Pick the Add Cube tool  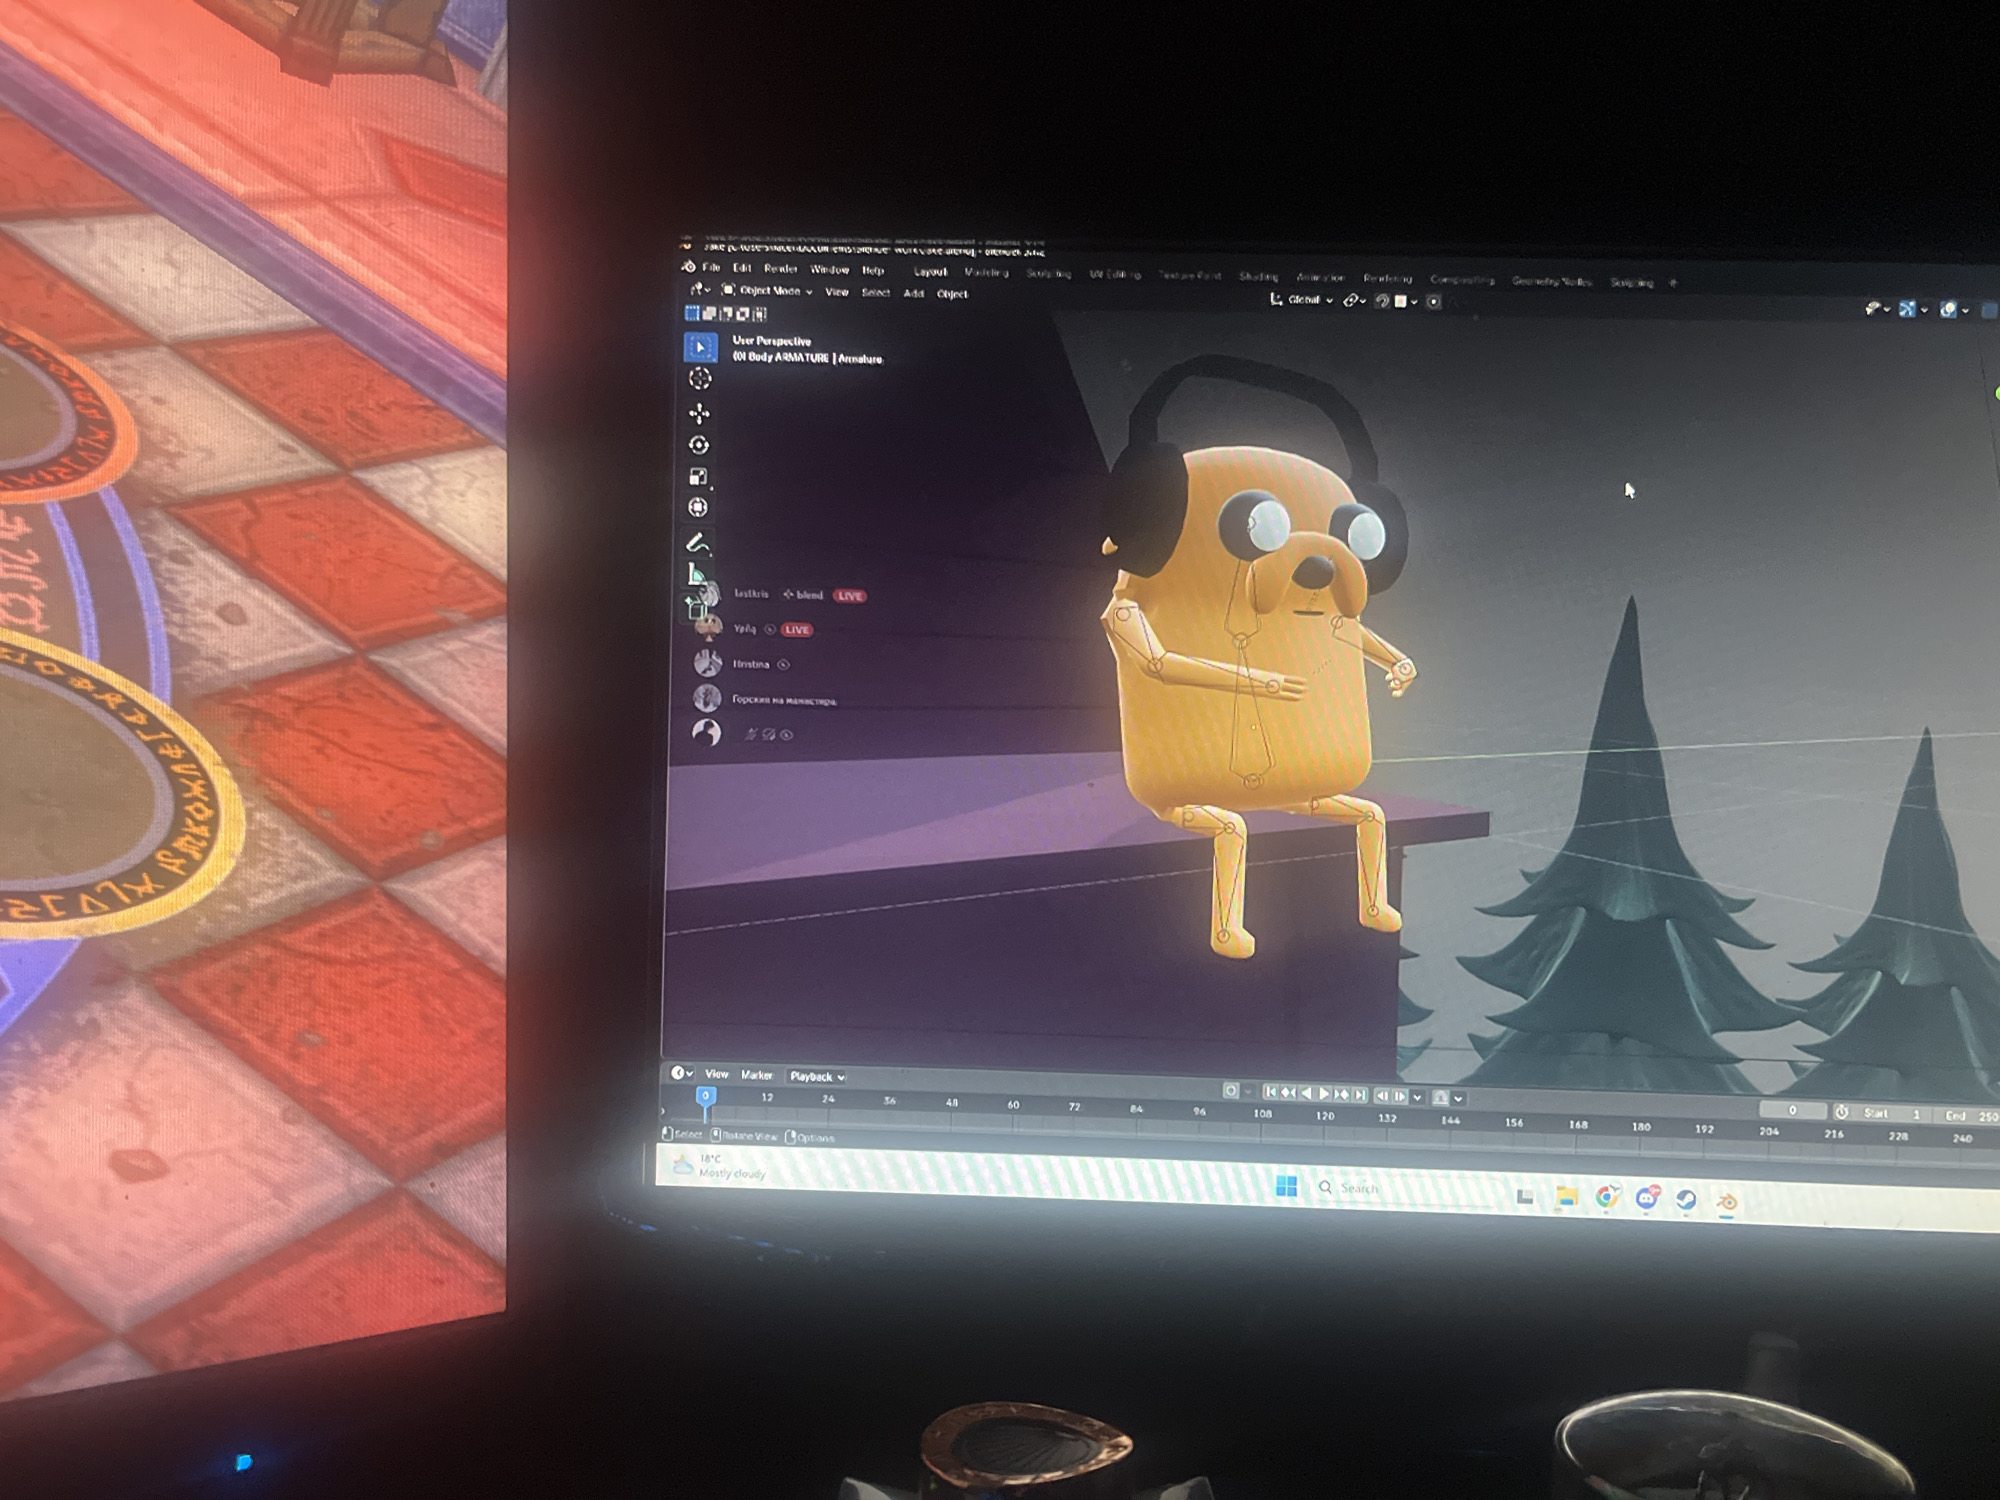(695, 606)
